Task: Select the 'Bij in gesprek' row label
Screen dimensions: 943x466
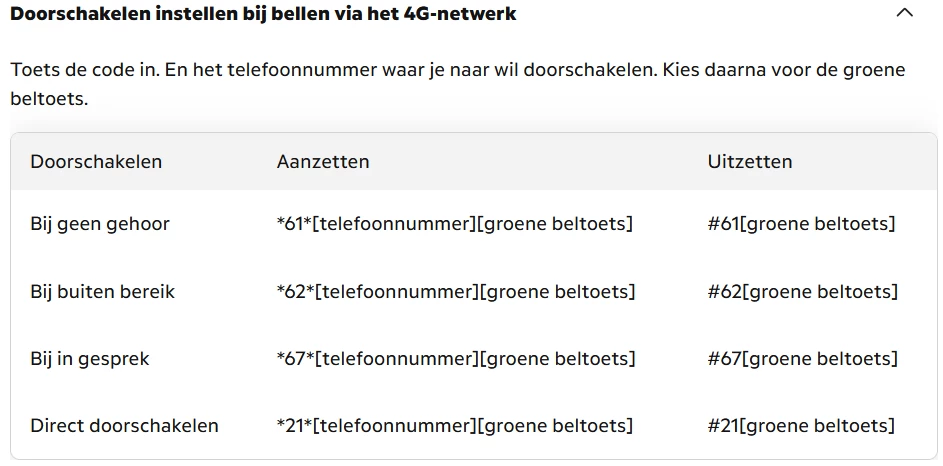Action: pyautogui.click(x=90, y=359)
